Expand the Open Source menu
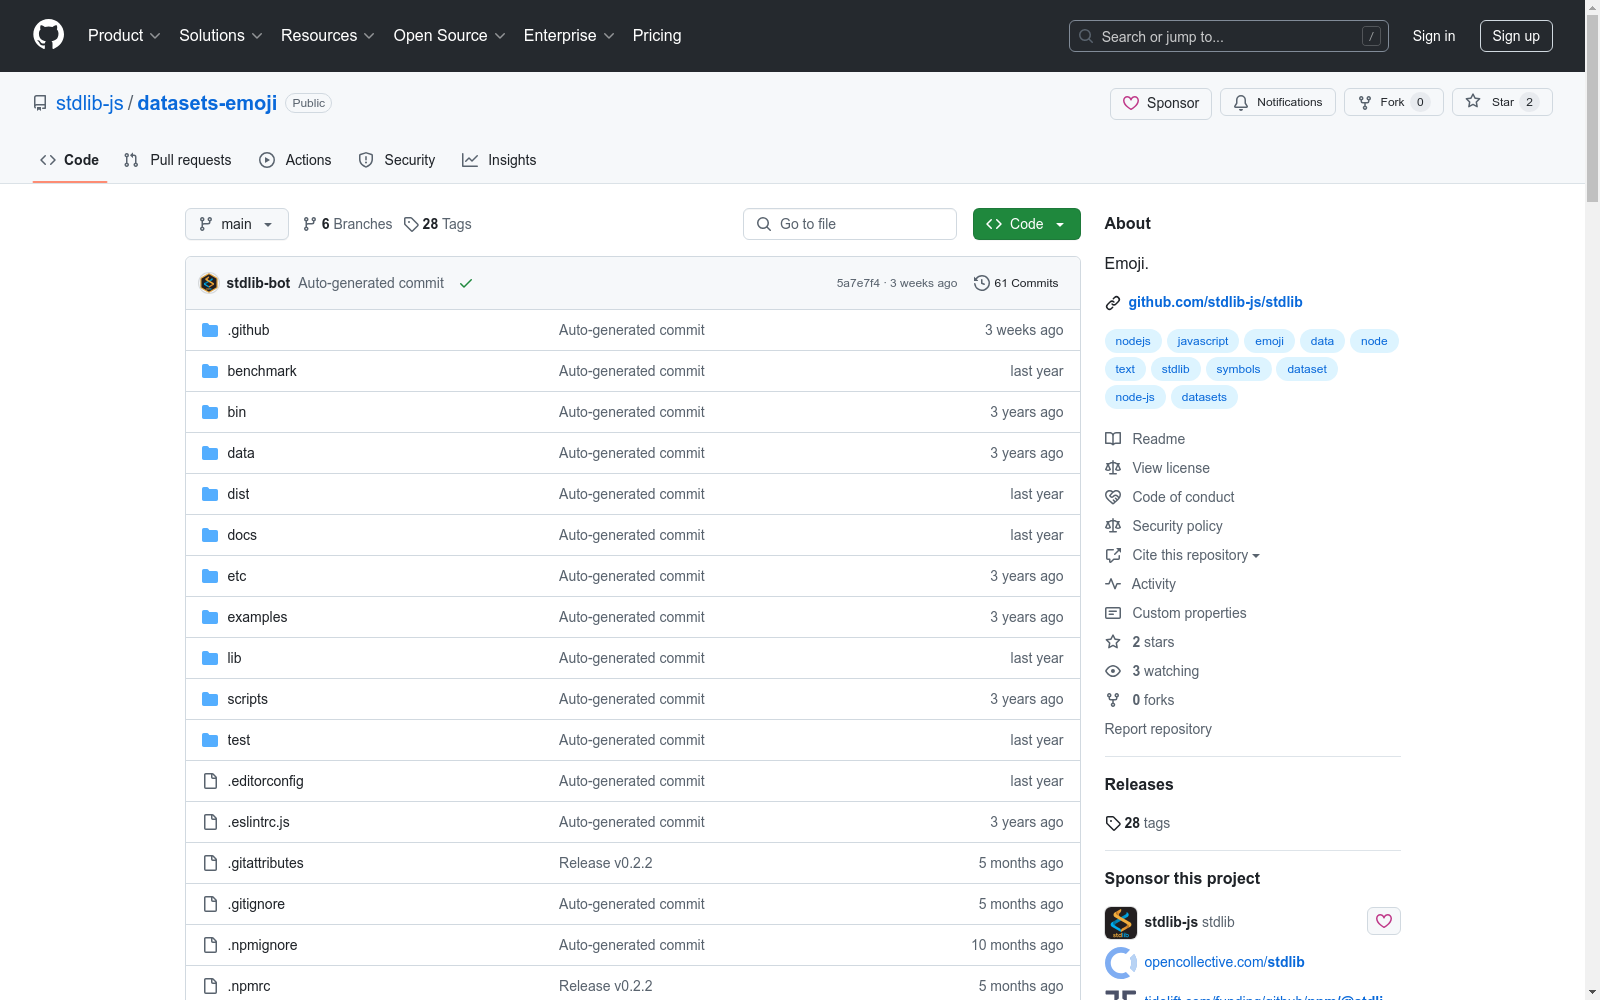Viewport: 1600px width, 1000px height. pyautogui.click(x=450, y=35)
